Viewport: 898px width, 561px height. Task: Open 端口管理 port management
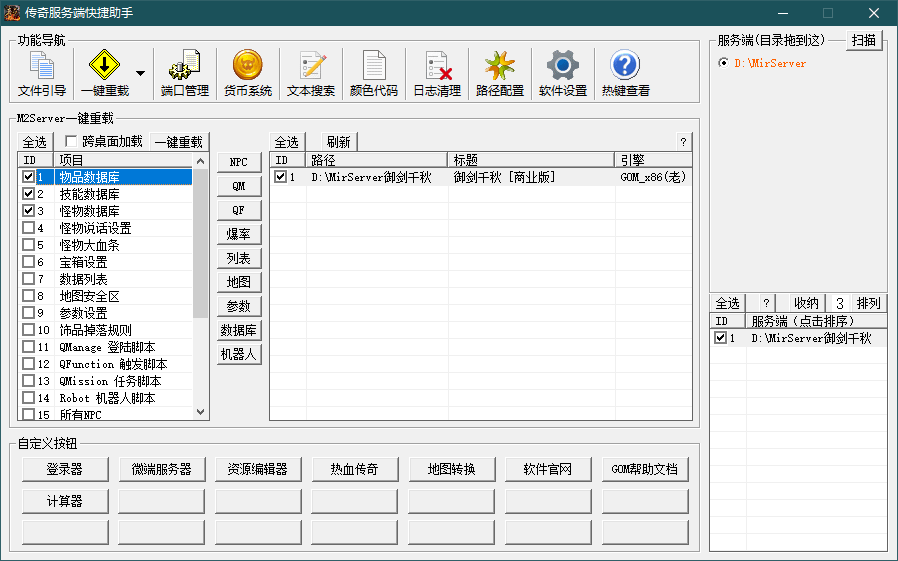coord(184,74)
